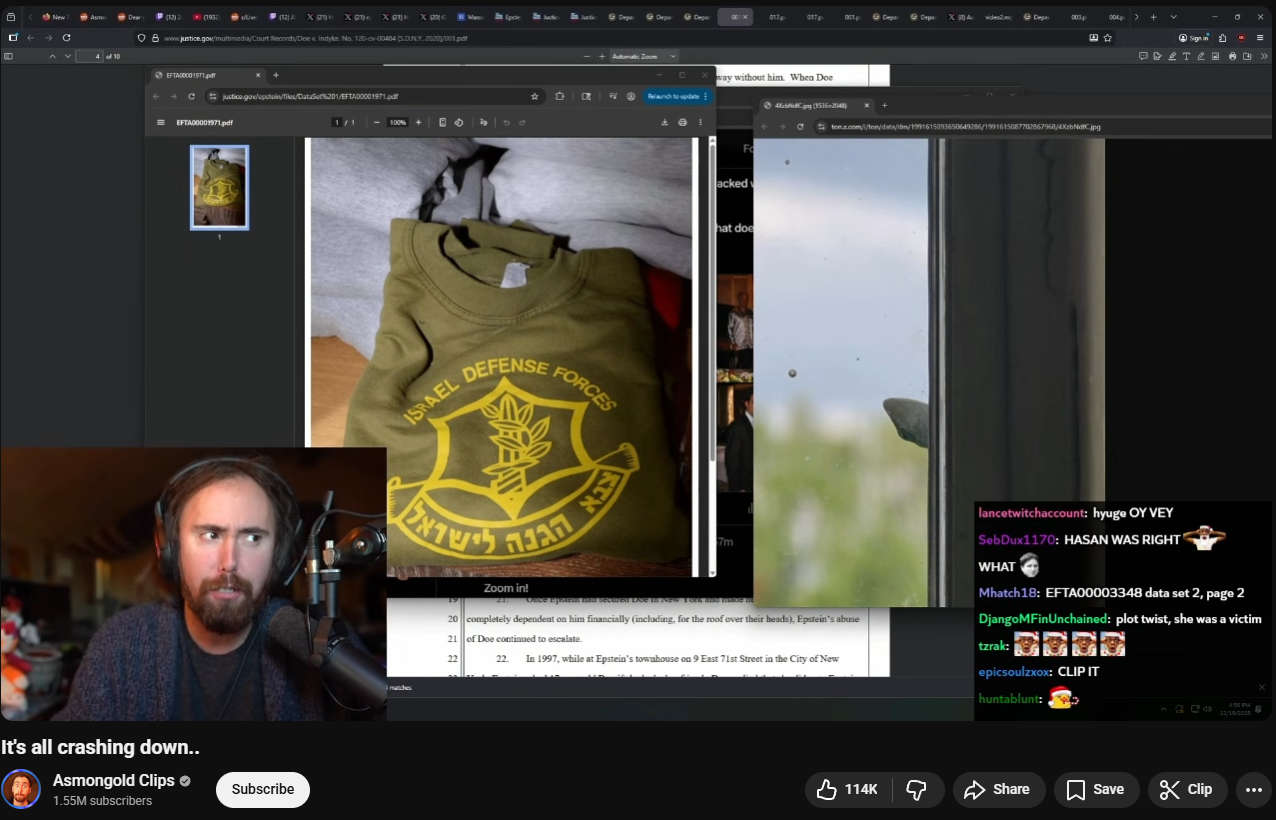Open Chrome profile avatar icon
This screenshot has height=820, width=1276.
pos(631,96)
